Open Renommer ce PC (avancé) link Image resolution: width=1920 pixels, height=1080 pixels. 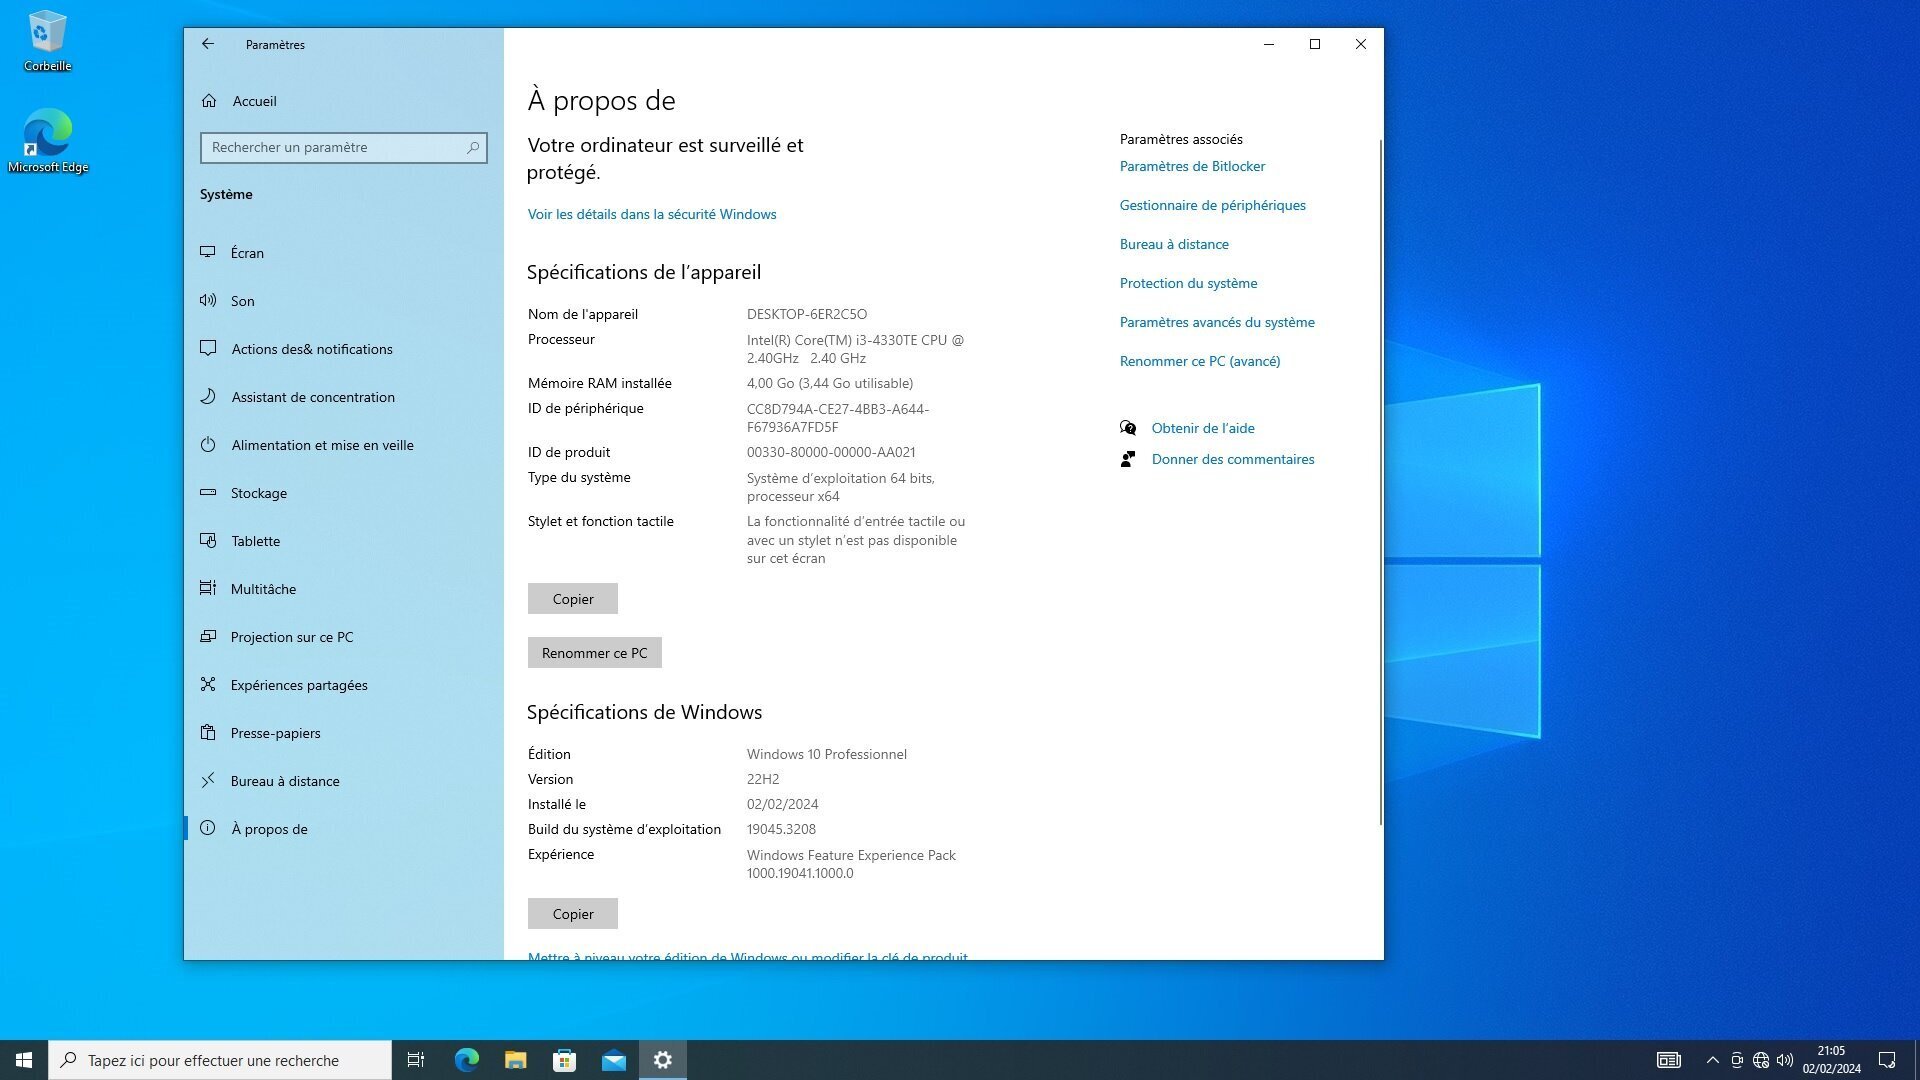pos(1200,361)
